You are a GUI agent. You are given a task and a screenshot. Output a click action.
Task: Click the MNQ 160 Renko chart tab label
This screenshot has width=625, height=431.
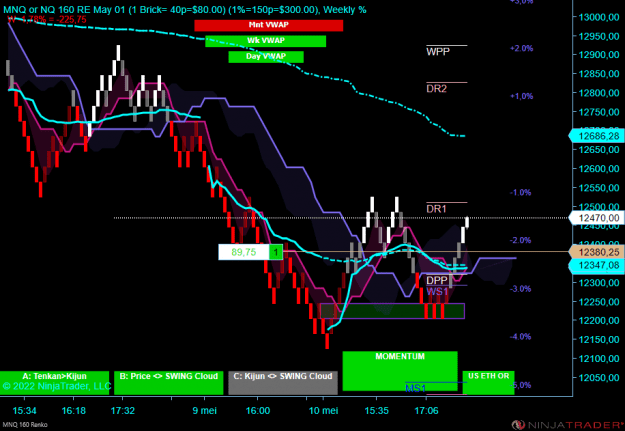tap(25, 425)
